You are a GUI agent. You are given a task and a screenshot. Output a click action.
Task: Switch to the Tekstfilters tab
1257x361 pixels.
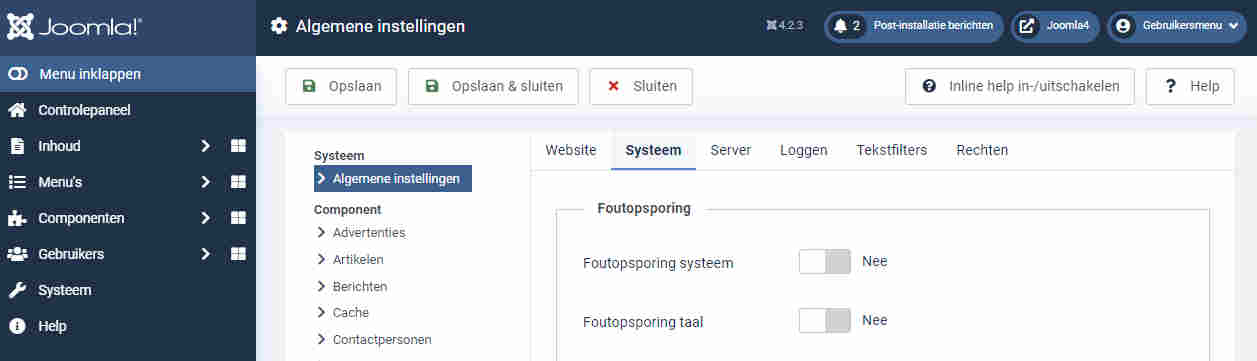pyautogui.click(x=891, y=150)
